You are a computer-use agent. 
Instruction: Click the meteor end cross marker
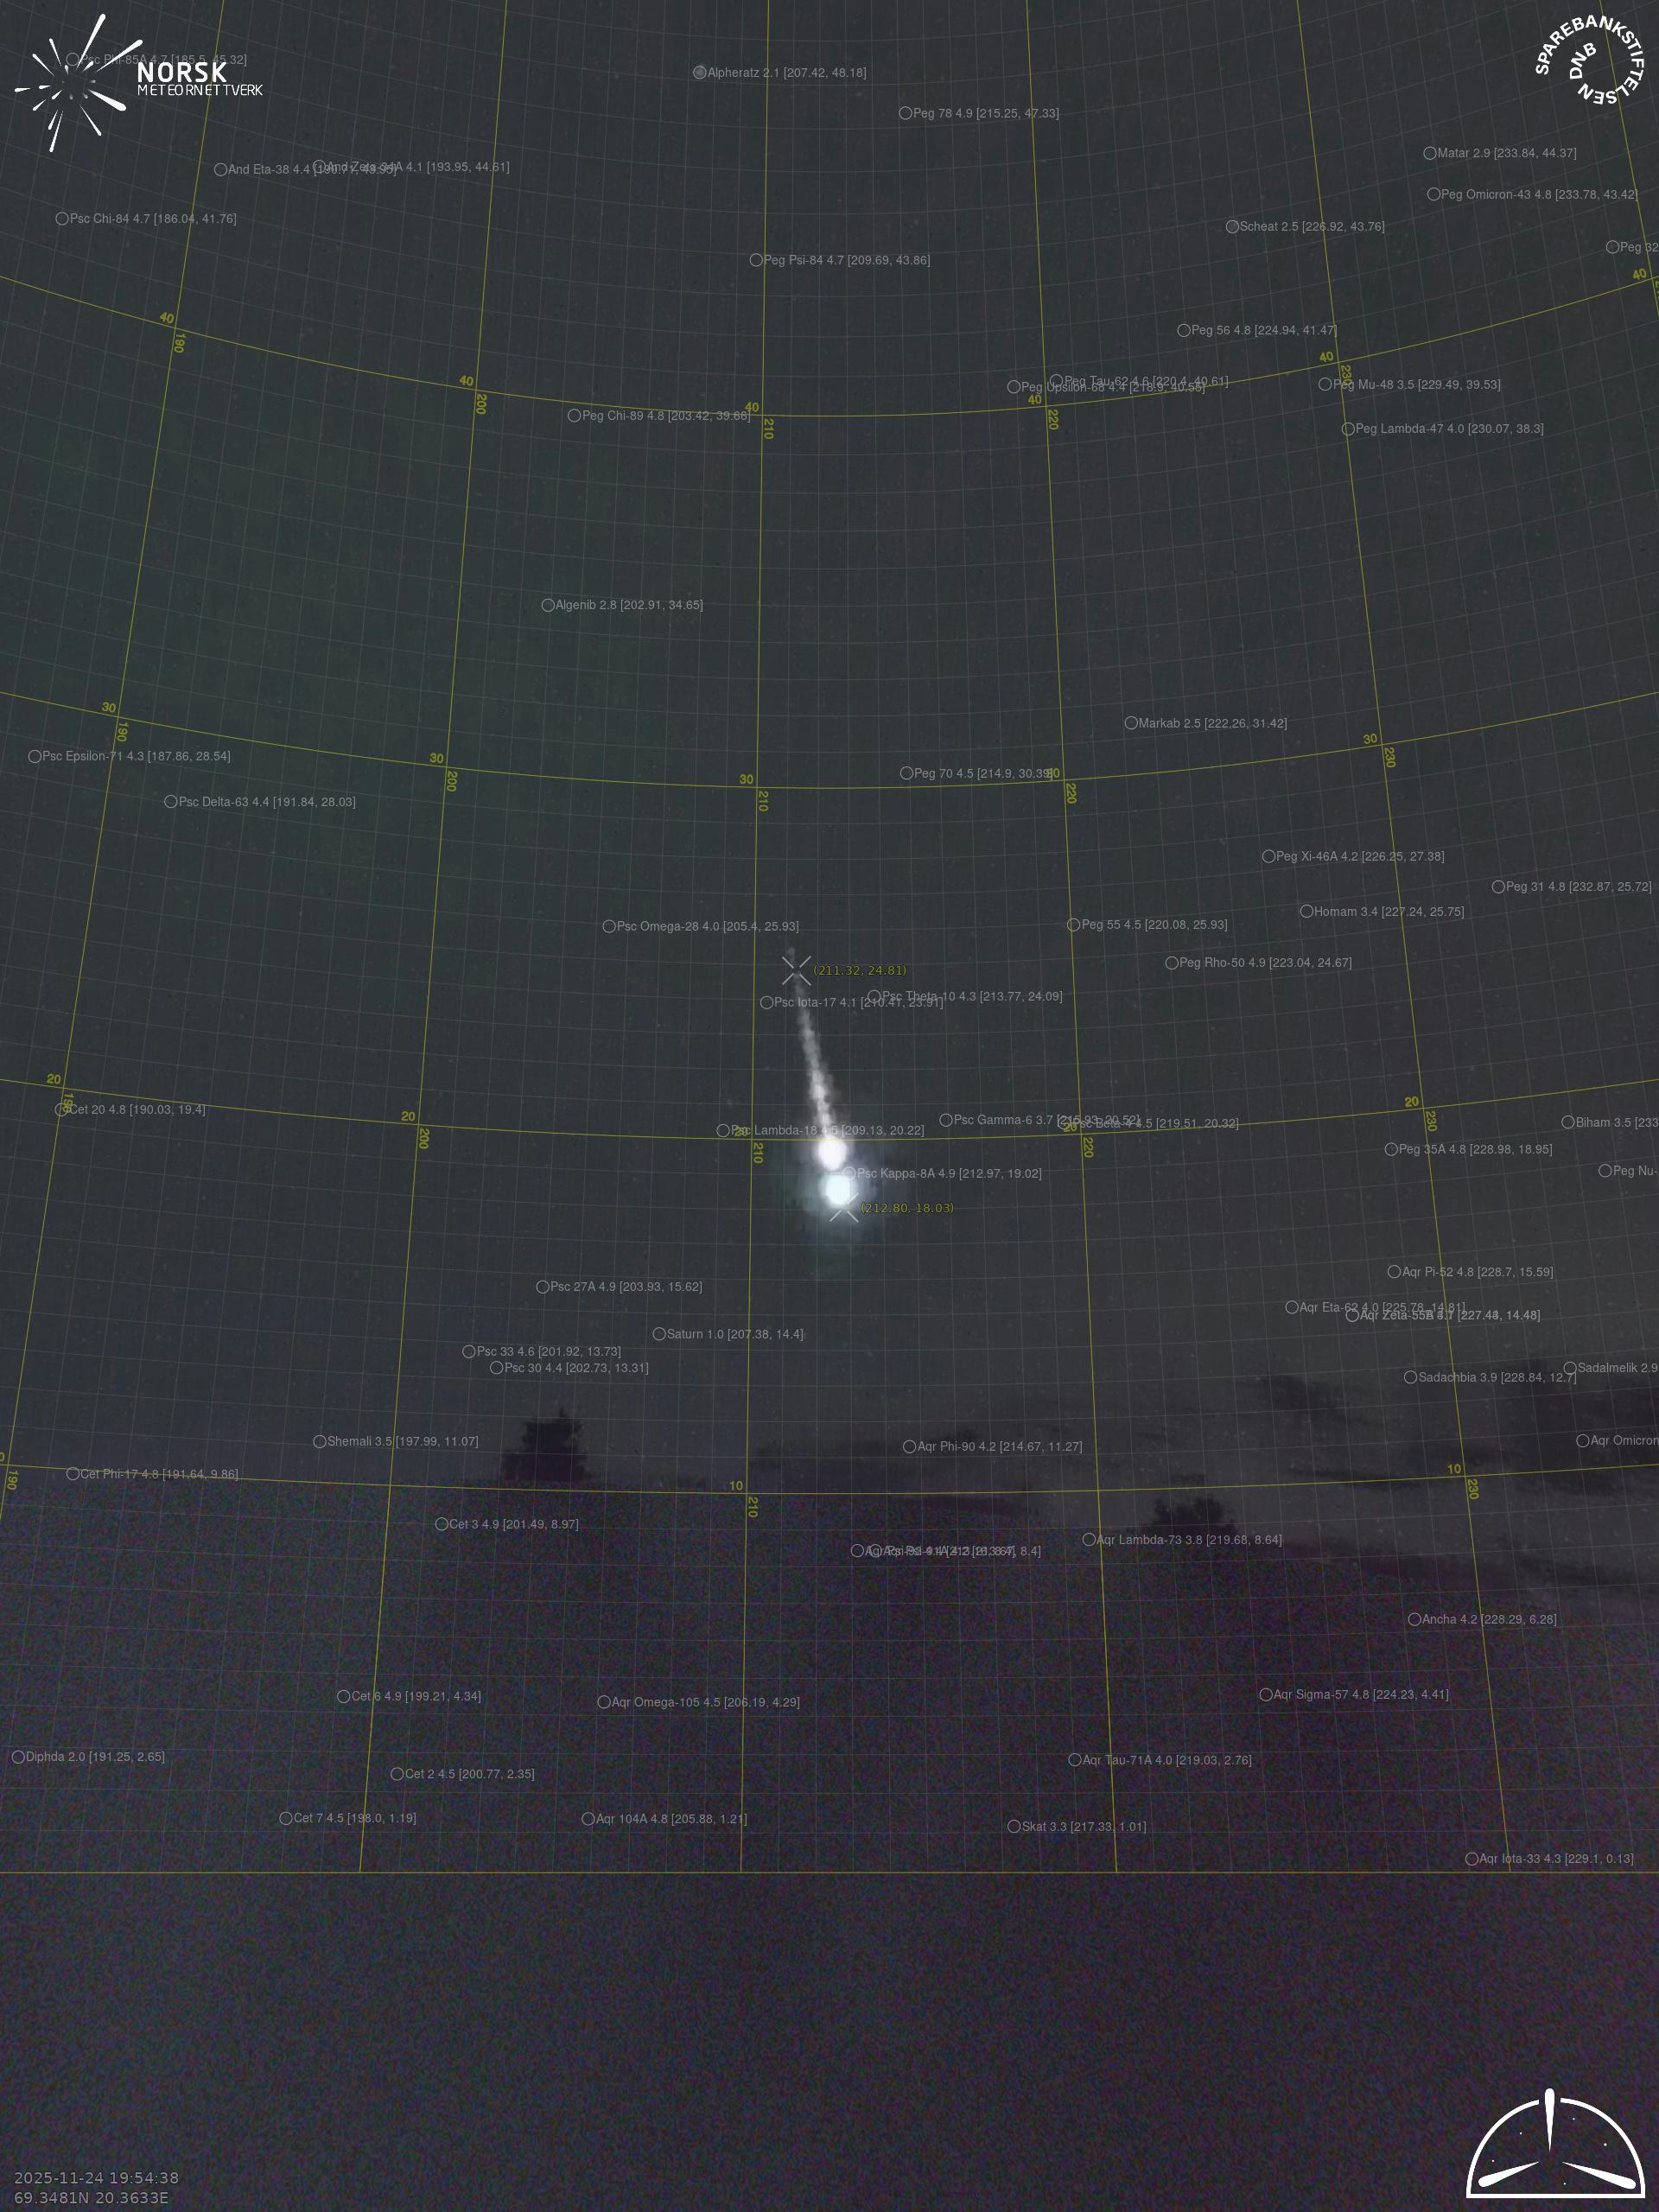(x=844, y=1207)
